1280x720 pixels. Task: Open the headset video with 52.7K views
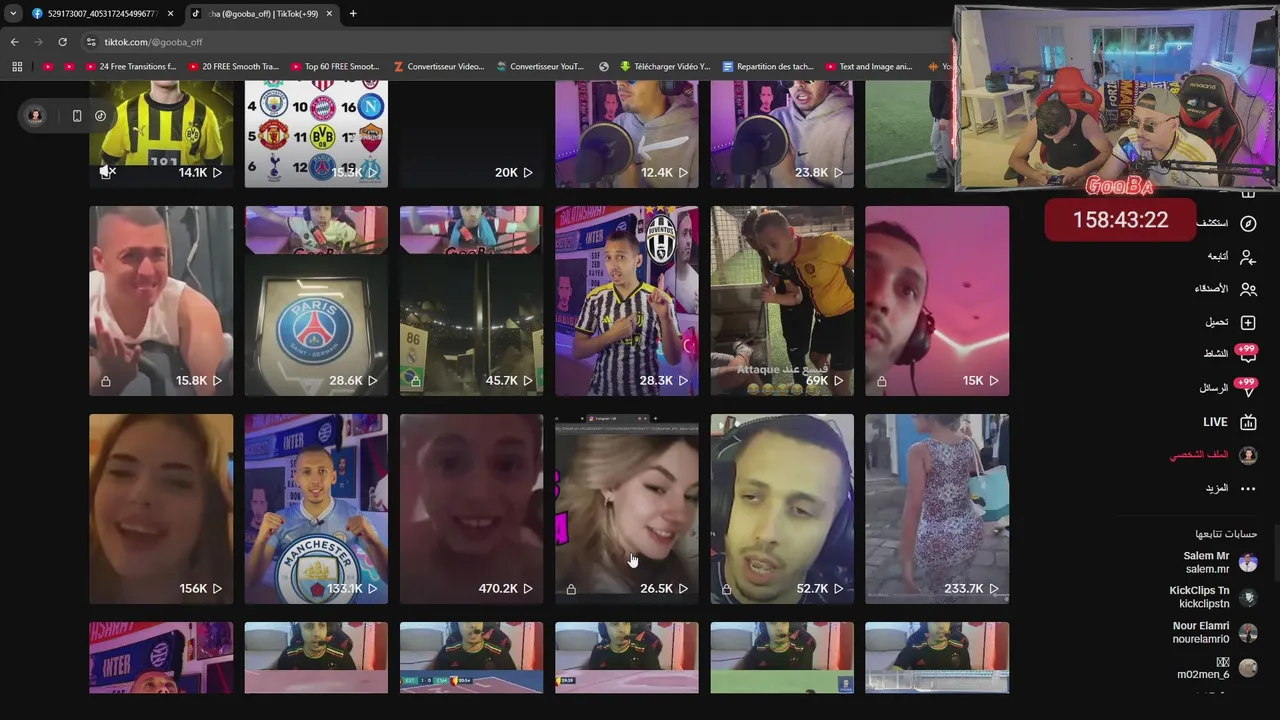(x=782, y=509)
